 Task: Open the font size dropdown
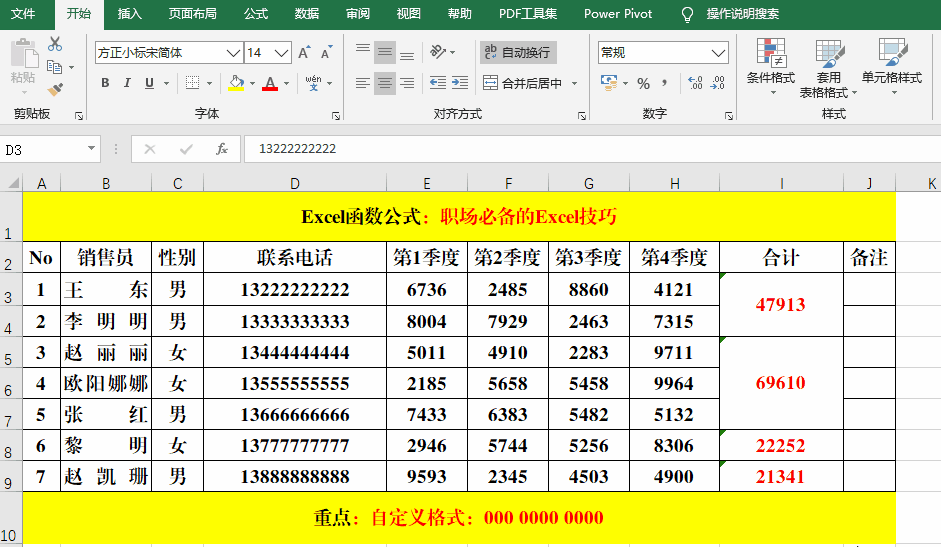click(x=281, y=53)
